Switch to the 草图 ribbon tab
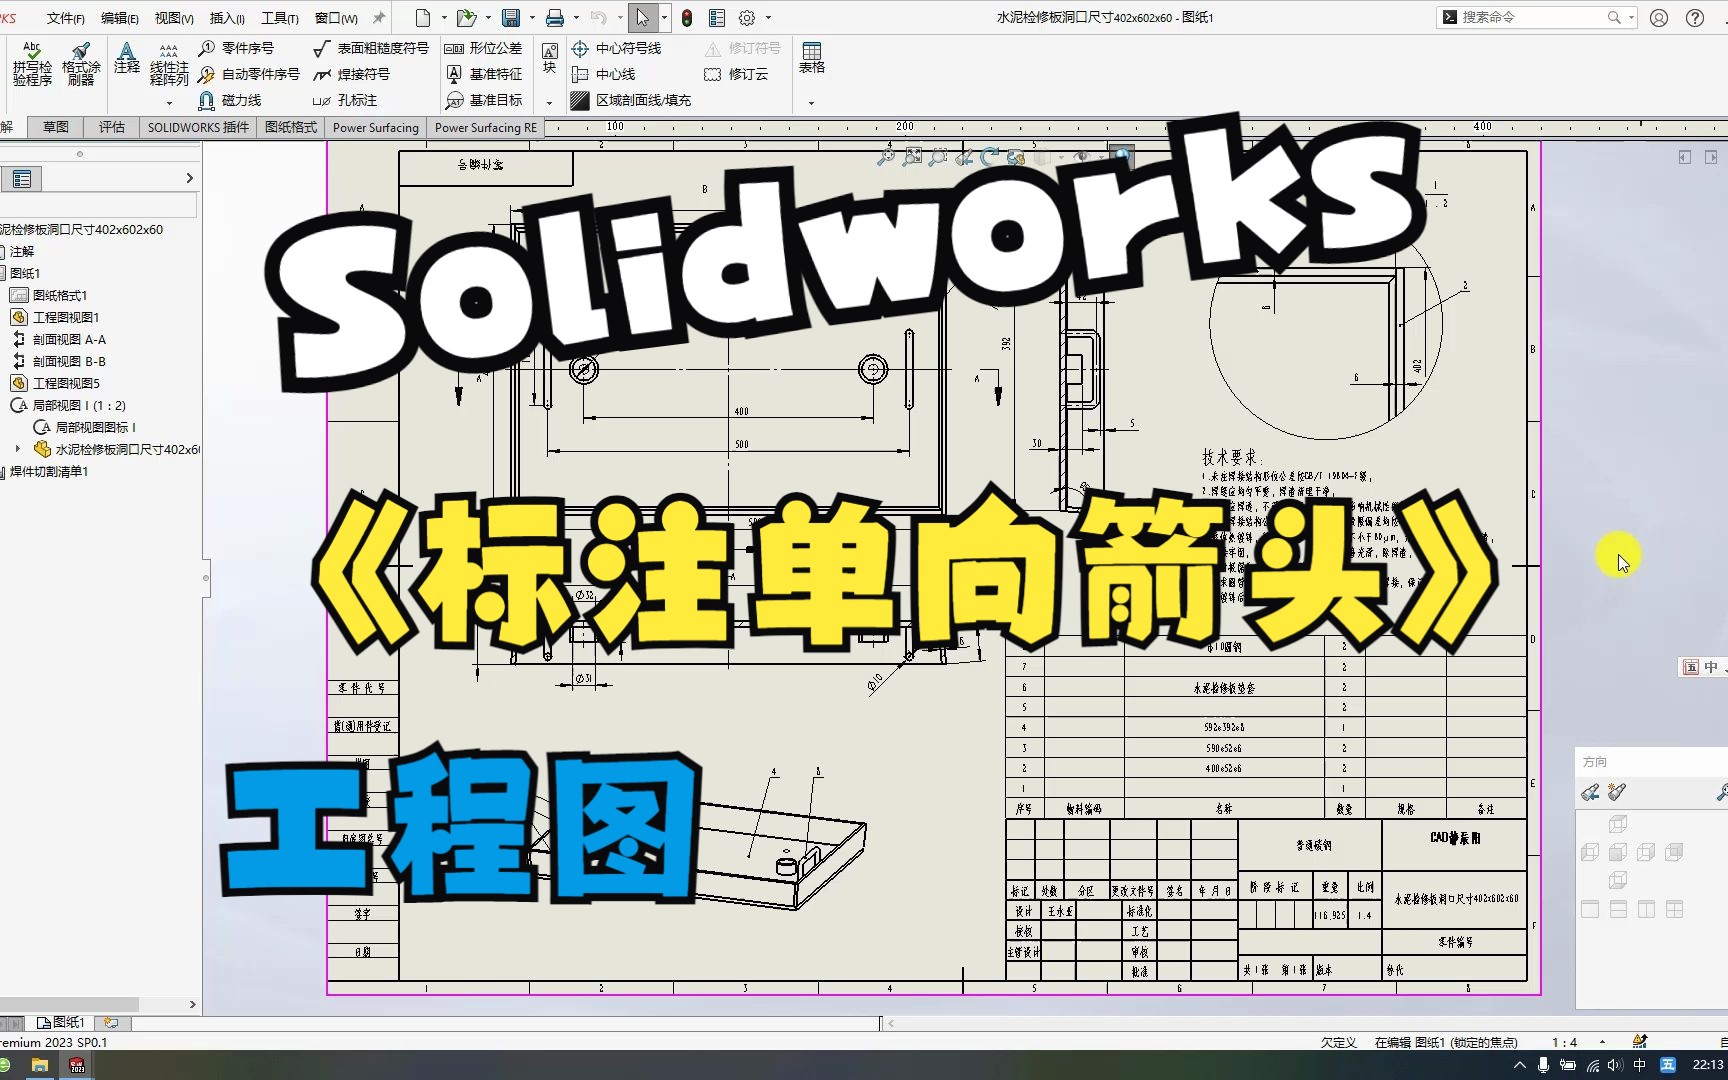This screenshot has width=1728, height=1080. click(x=56, y=127)
